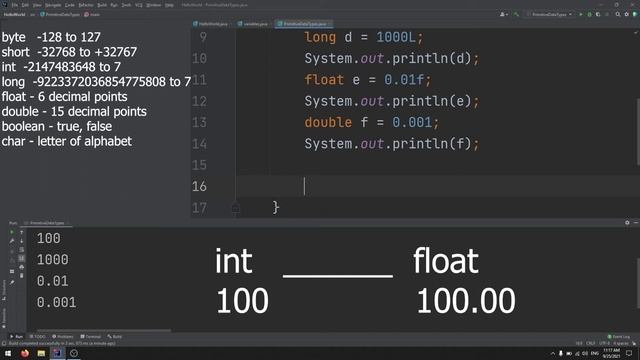
Task: Click the rerun button in Run panel
Action: click(x=12, y=232)
